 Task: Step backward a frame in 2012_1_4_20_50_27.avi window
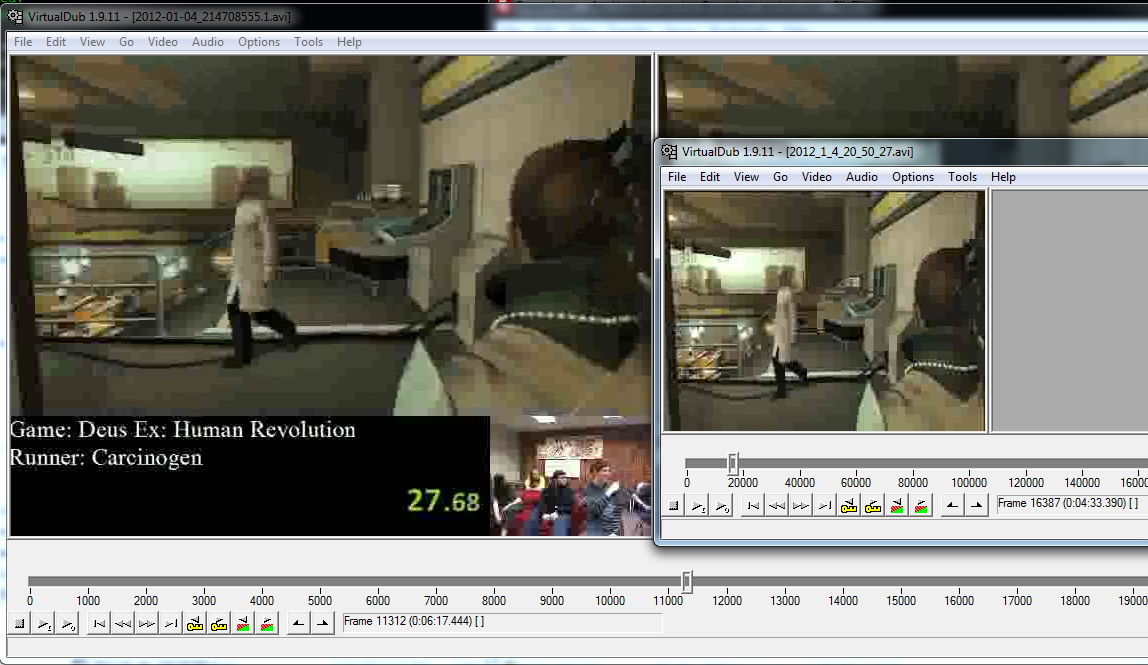pos(777,505)
